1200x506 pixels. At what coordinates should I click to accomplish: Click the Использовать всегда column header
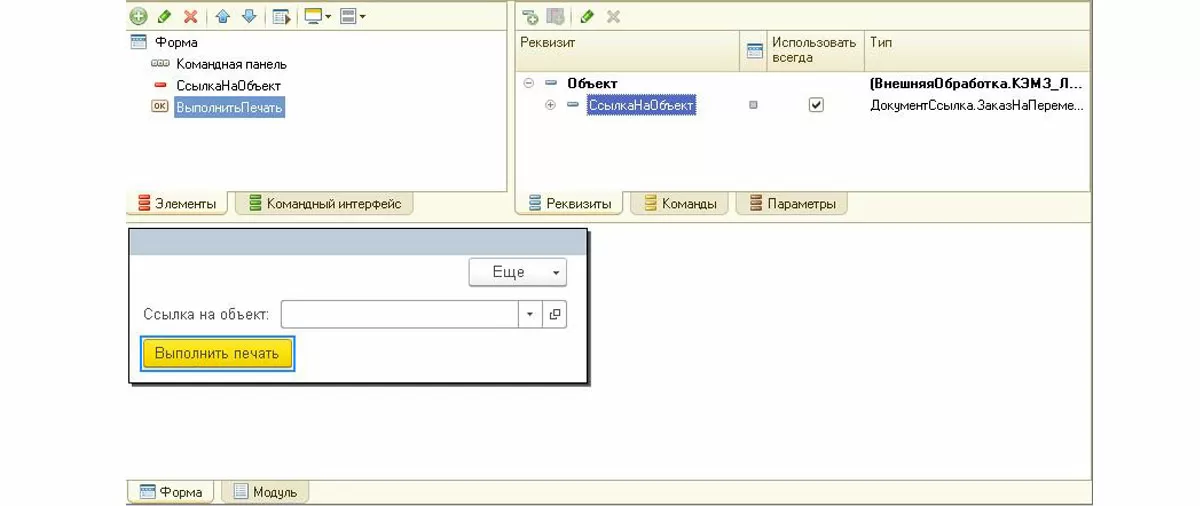pyautogui.click(x=816, y=50)
